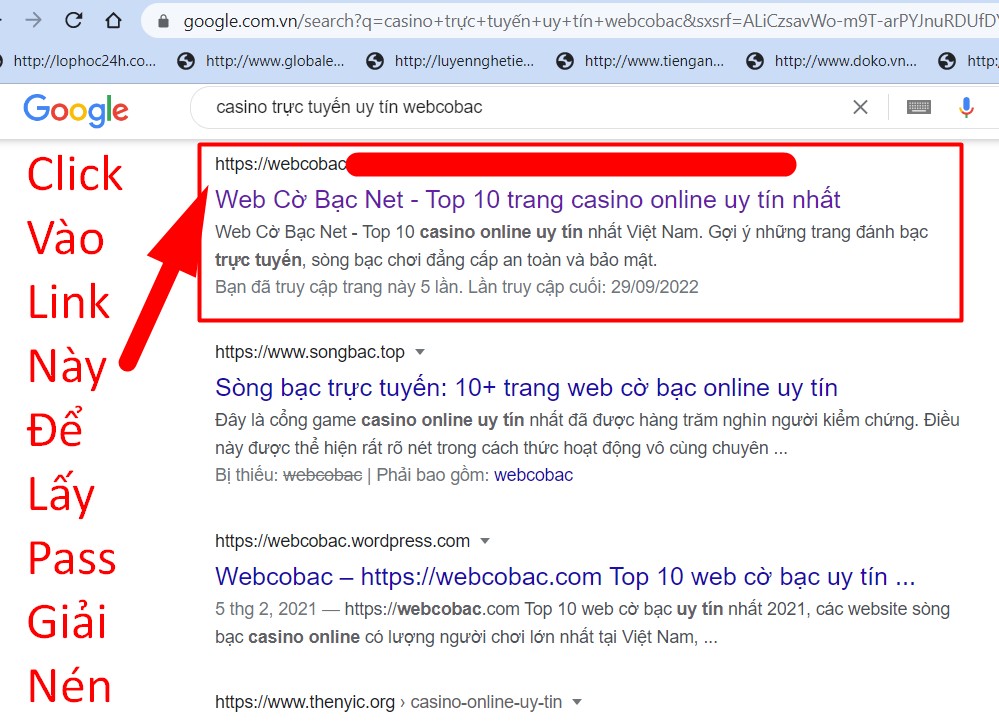The image size is (999, 723).
Task: Expand options for thenyic.org result
Action: tap(577, 702)
